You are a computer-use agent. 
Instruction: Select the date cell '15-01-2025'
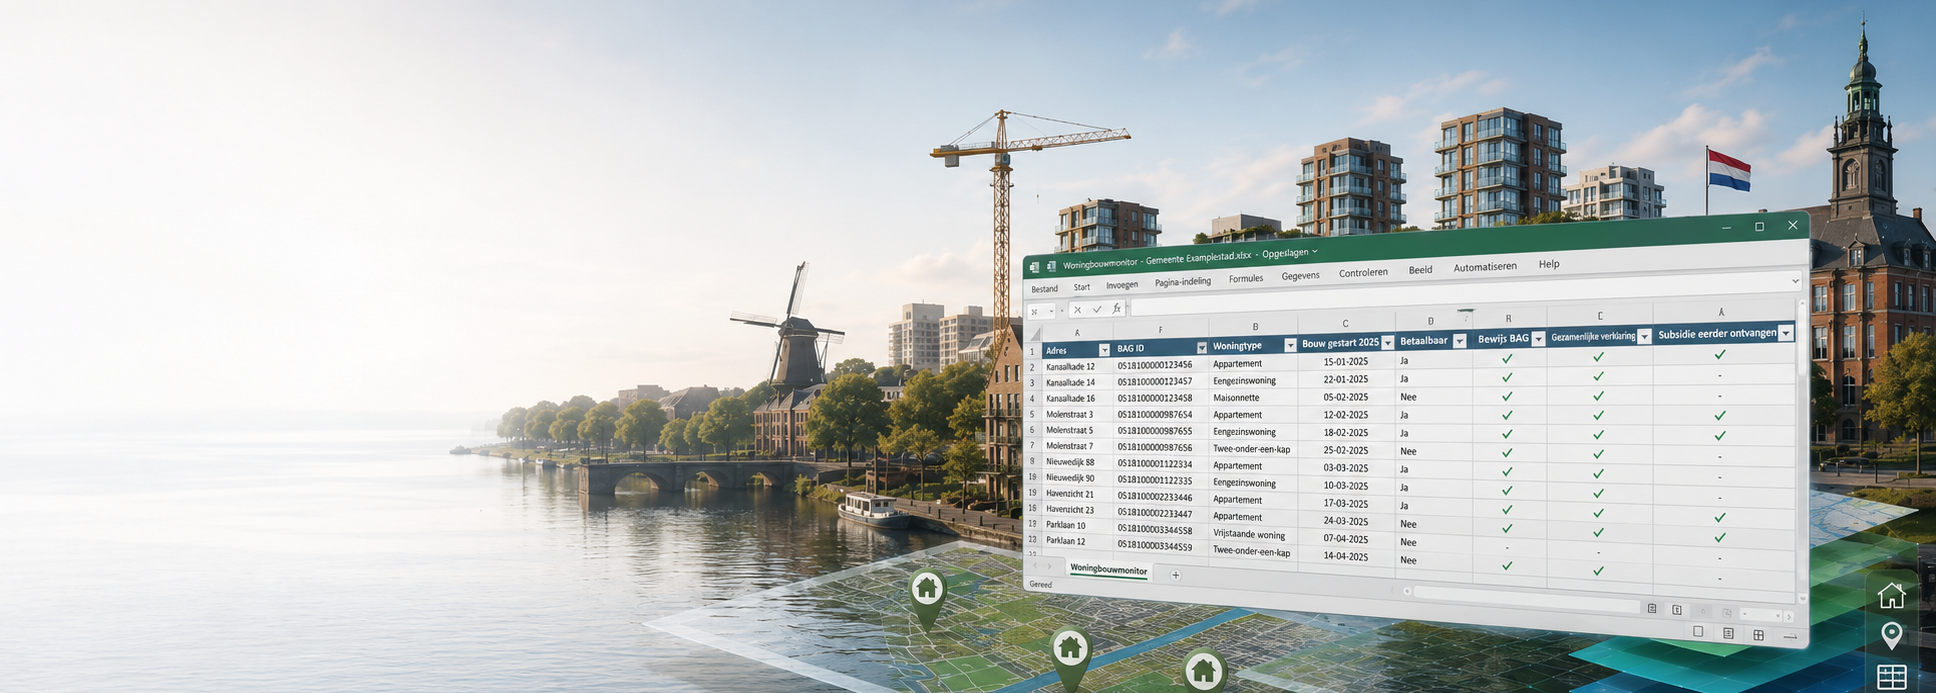click(1346, 362)
